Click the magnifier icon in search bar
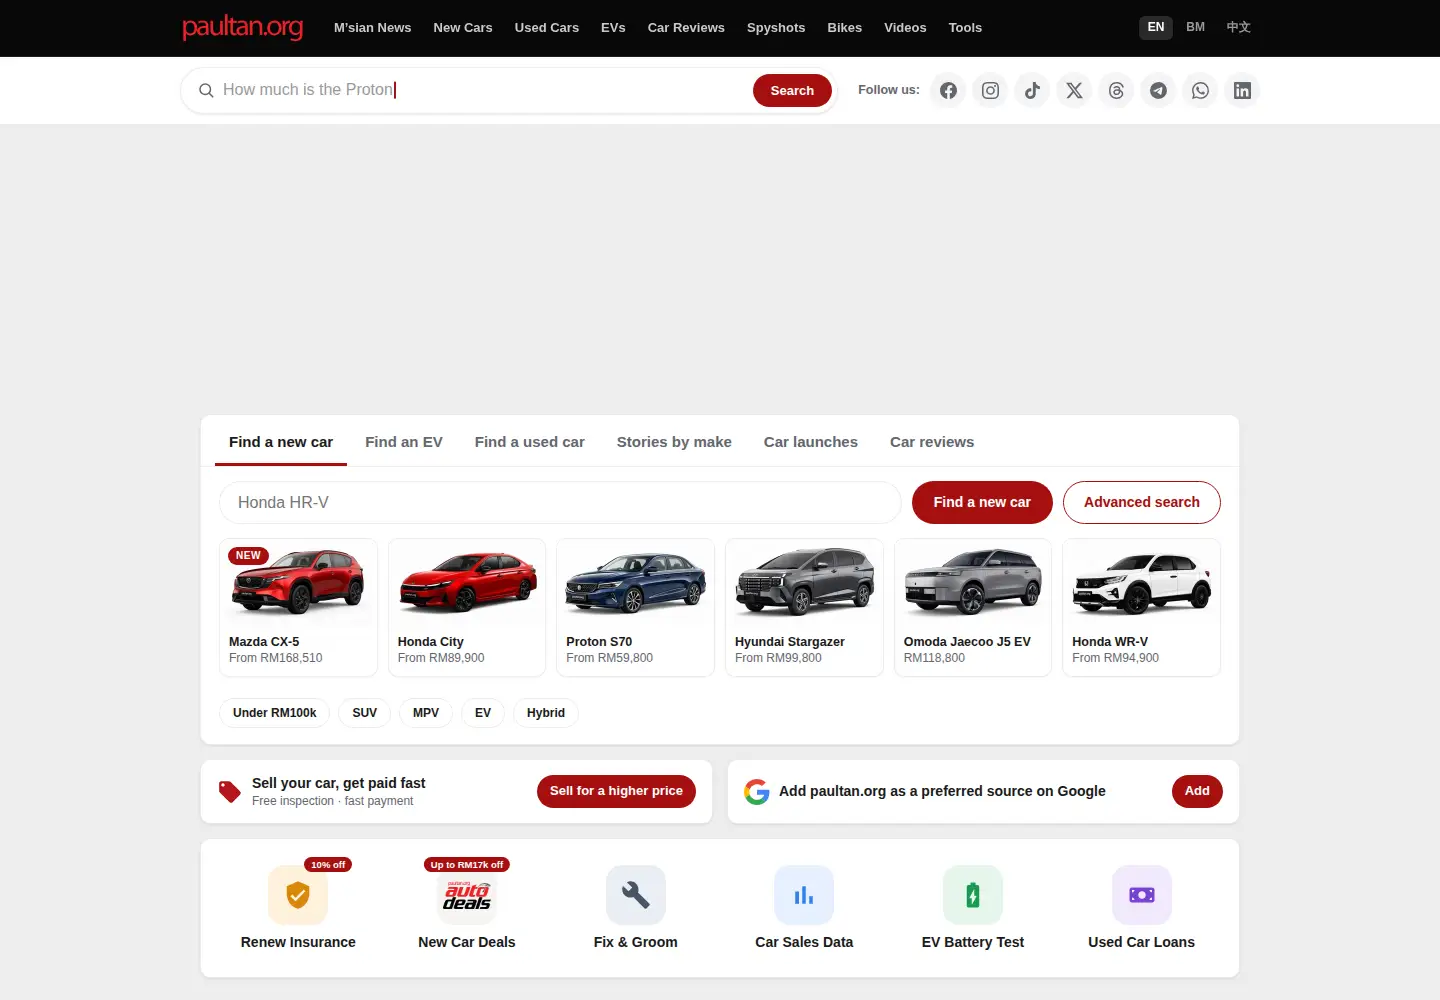Image resolution: width=1440 pixels, height=1000 pixels. point(206,91)
